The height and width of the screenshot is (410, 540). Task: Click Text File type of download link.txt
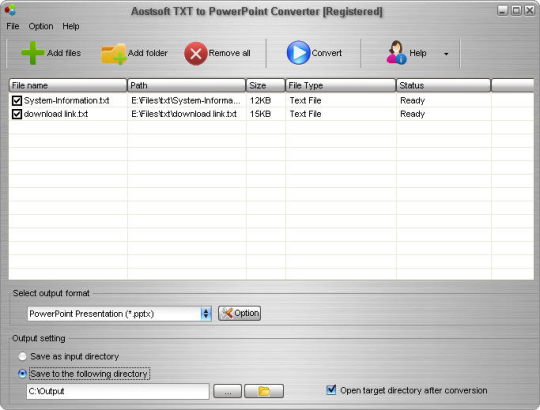click(305, 114)
